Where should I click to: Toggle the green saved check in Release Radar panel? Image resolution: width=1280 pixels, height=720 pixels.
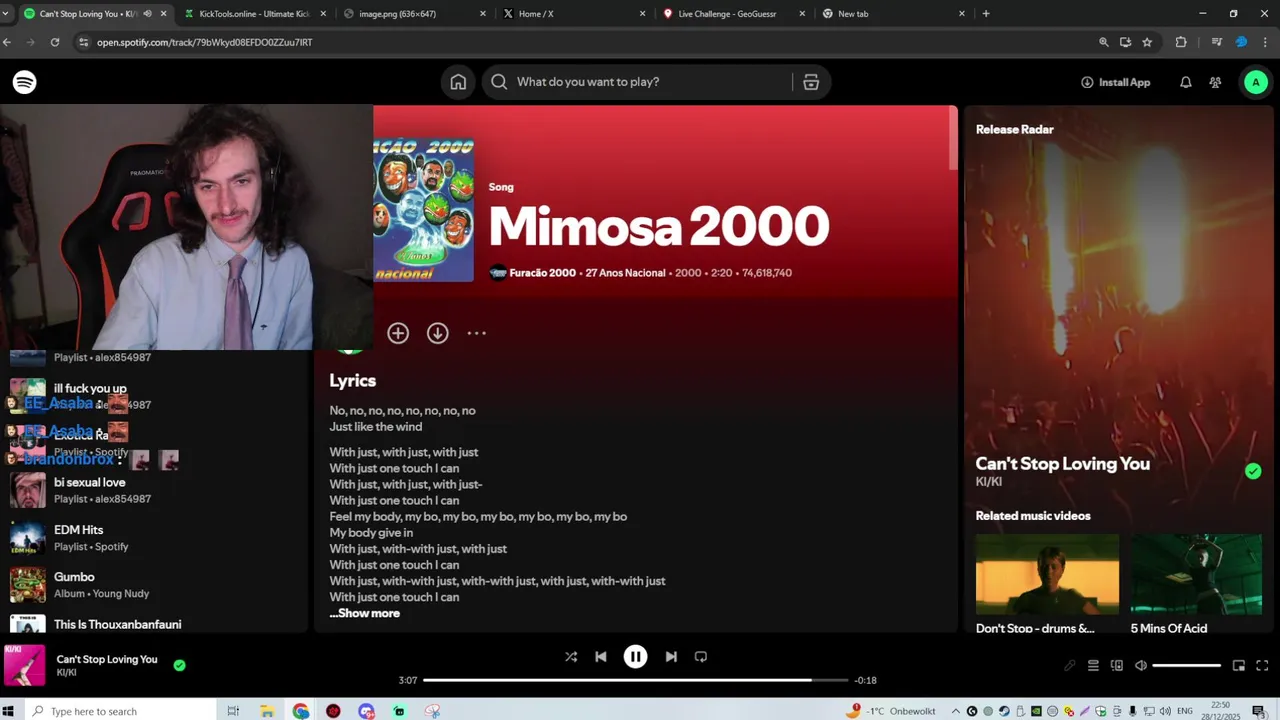[x=1253, y=471]
